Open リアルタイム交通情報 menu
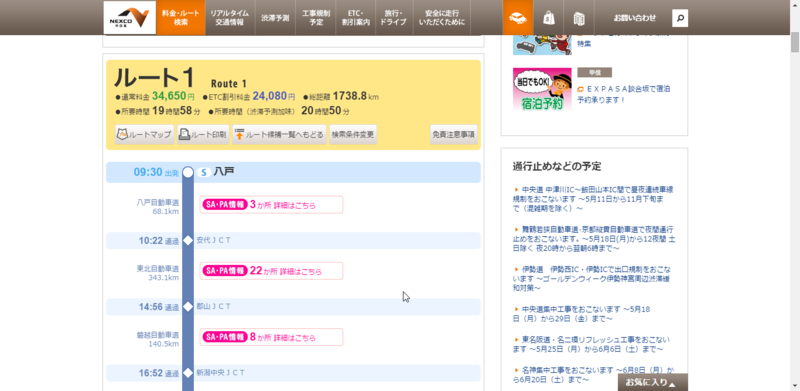800x391 pixels. click(x=229, y=17)
